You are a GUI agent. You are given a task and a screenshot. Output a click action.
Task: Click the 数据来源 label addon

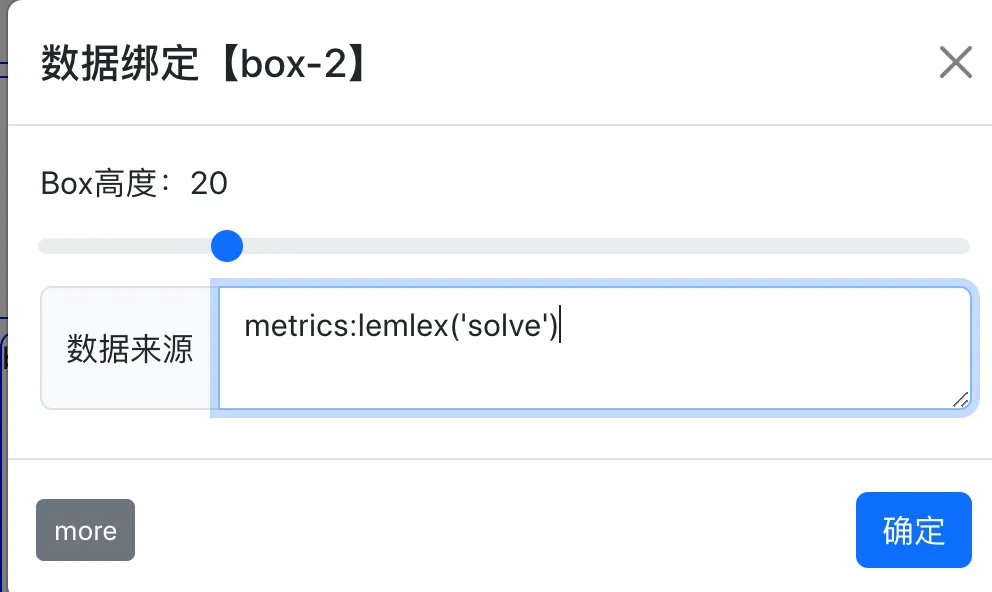click(x=129, y=349)
